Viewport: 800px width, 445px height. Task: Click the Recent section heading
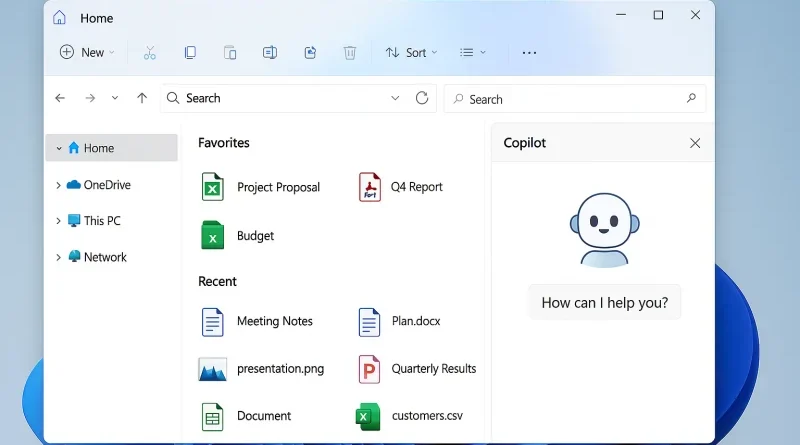click(x=217, y=282)
